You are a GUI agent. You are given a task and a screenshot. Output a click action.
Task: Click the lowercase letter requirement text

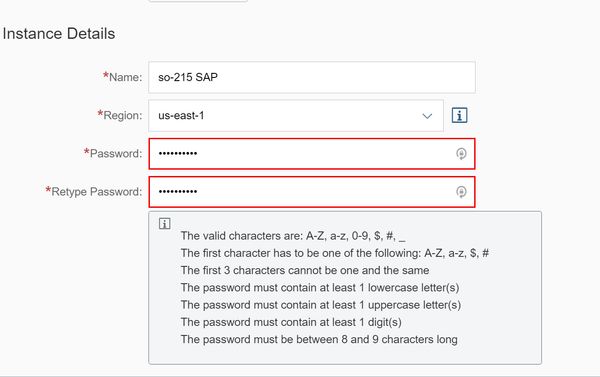320,287
